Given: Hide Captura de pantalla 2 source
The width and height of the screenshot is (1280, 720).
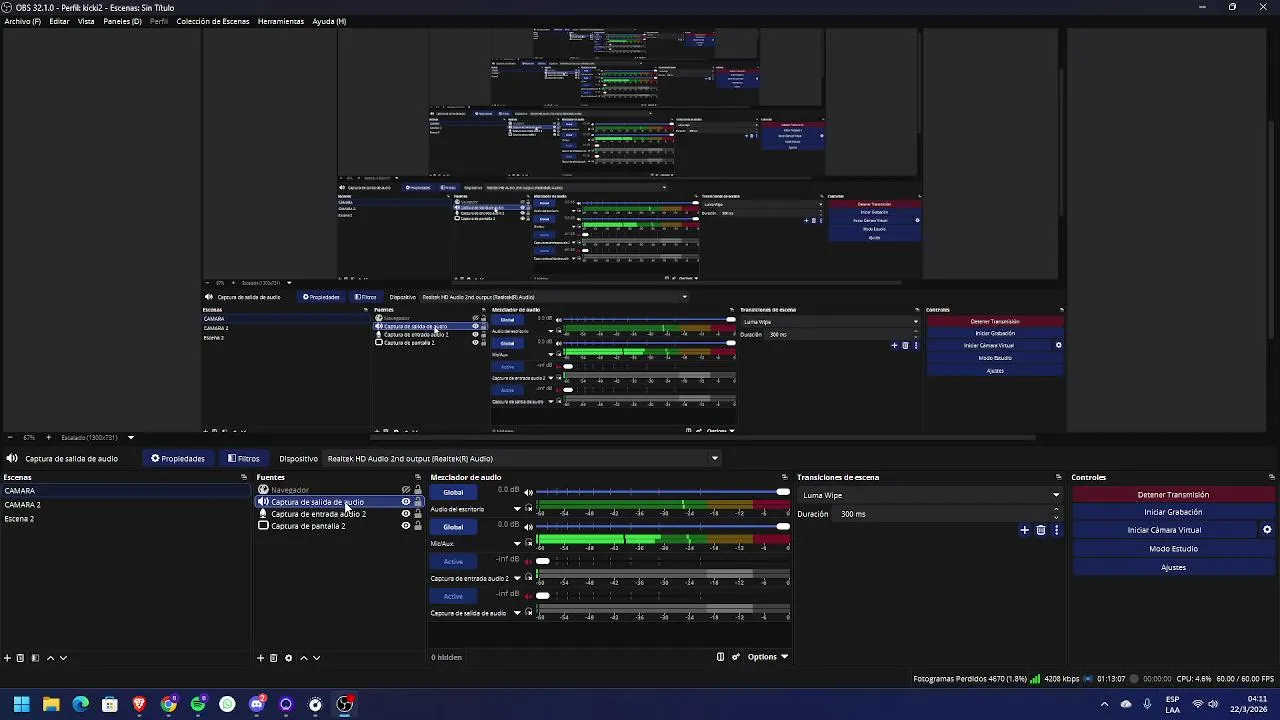Looking at the screenshot, I should tap(406, 526).
